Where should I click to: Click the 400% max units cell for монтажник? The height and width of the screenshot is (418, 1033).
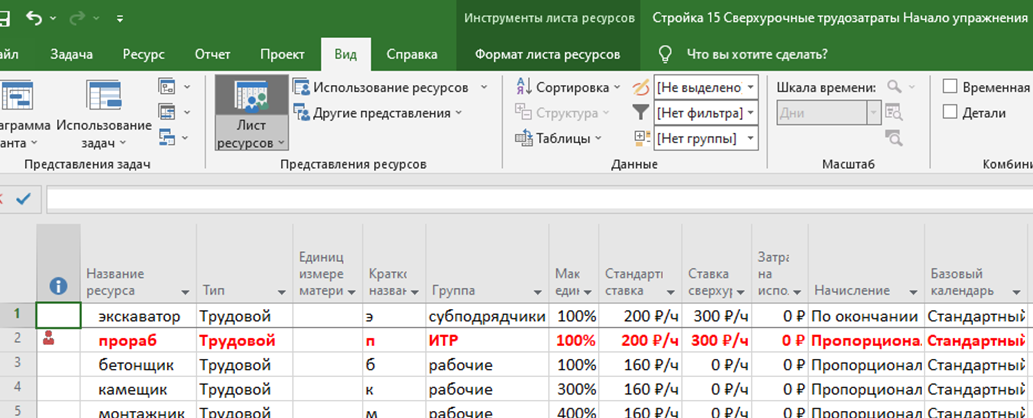click(575, 411)
